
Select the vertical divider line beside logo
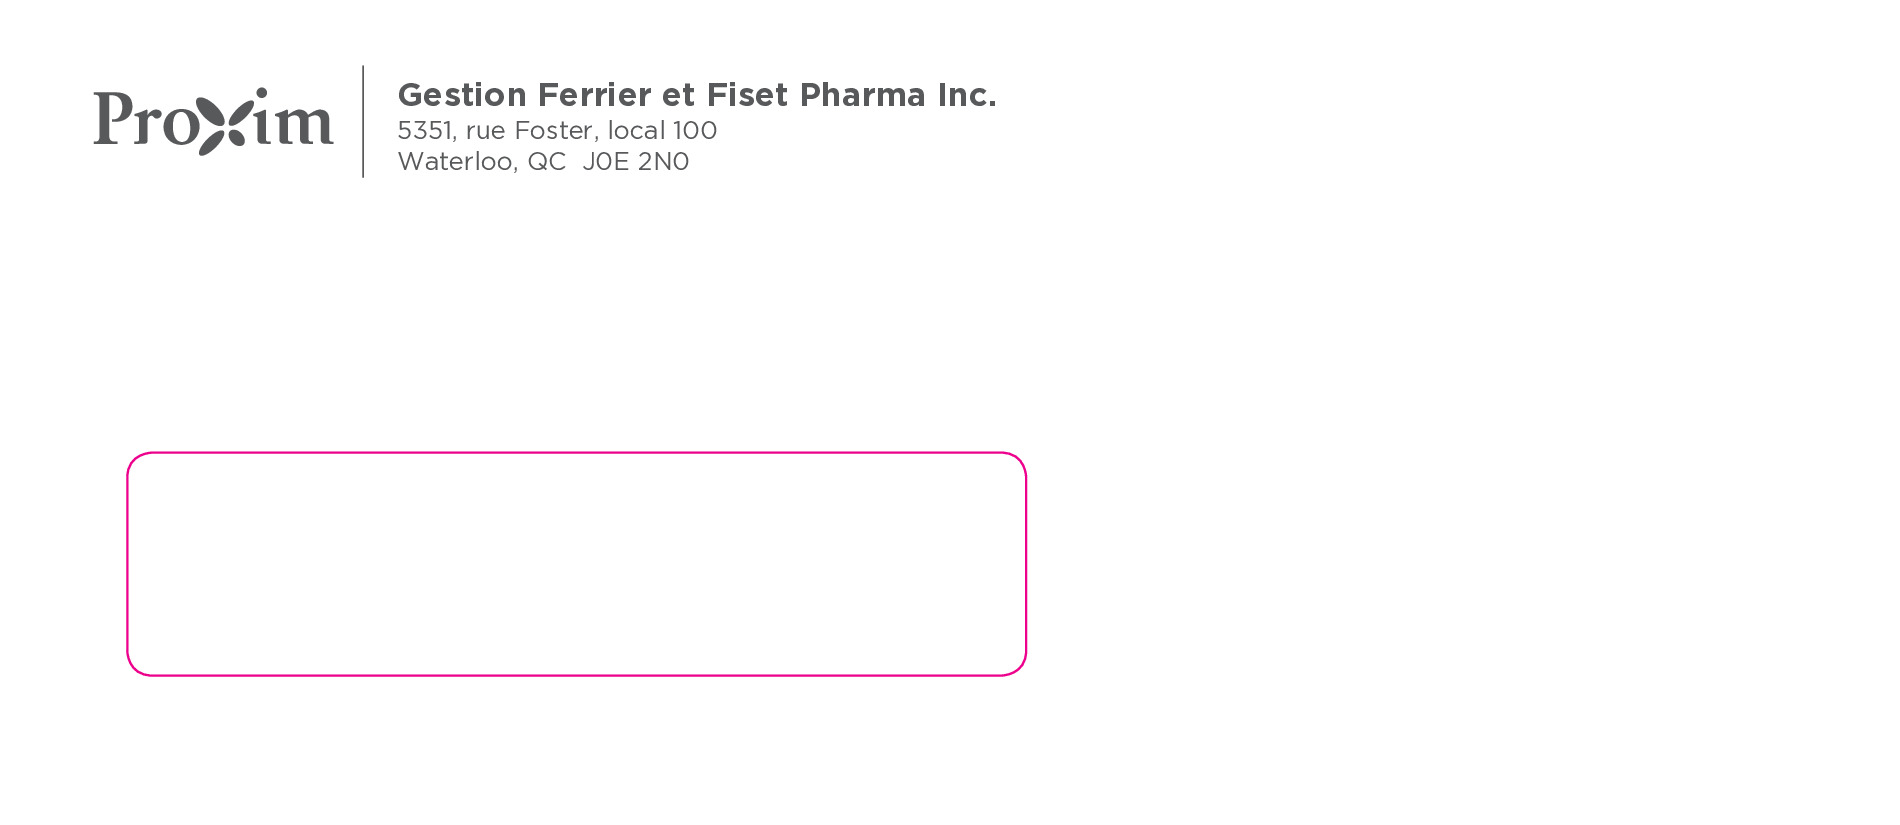click(363, 121)
